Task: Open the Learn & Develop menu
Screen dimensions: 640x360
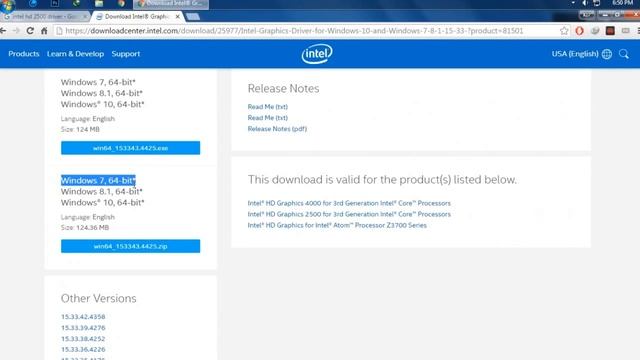Action: pos(76,54)
